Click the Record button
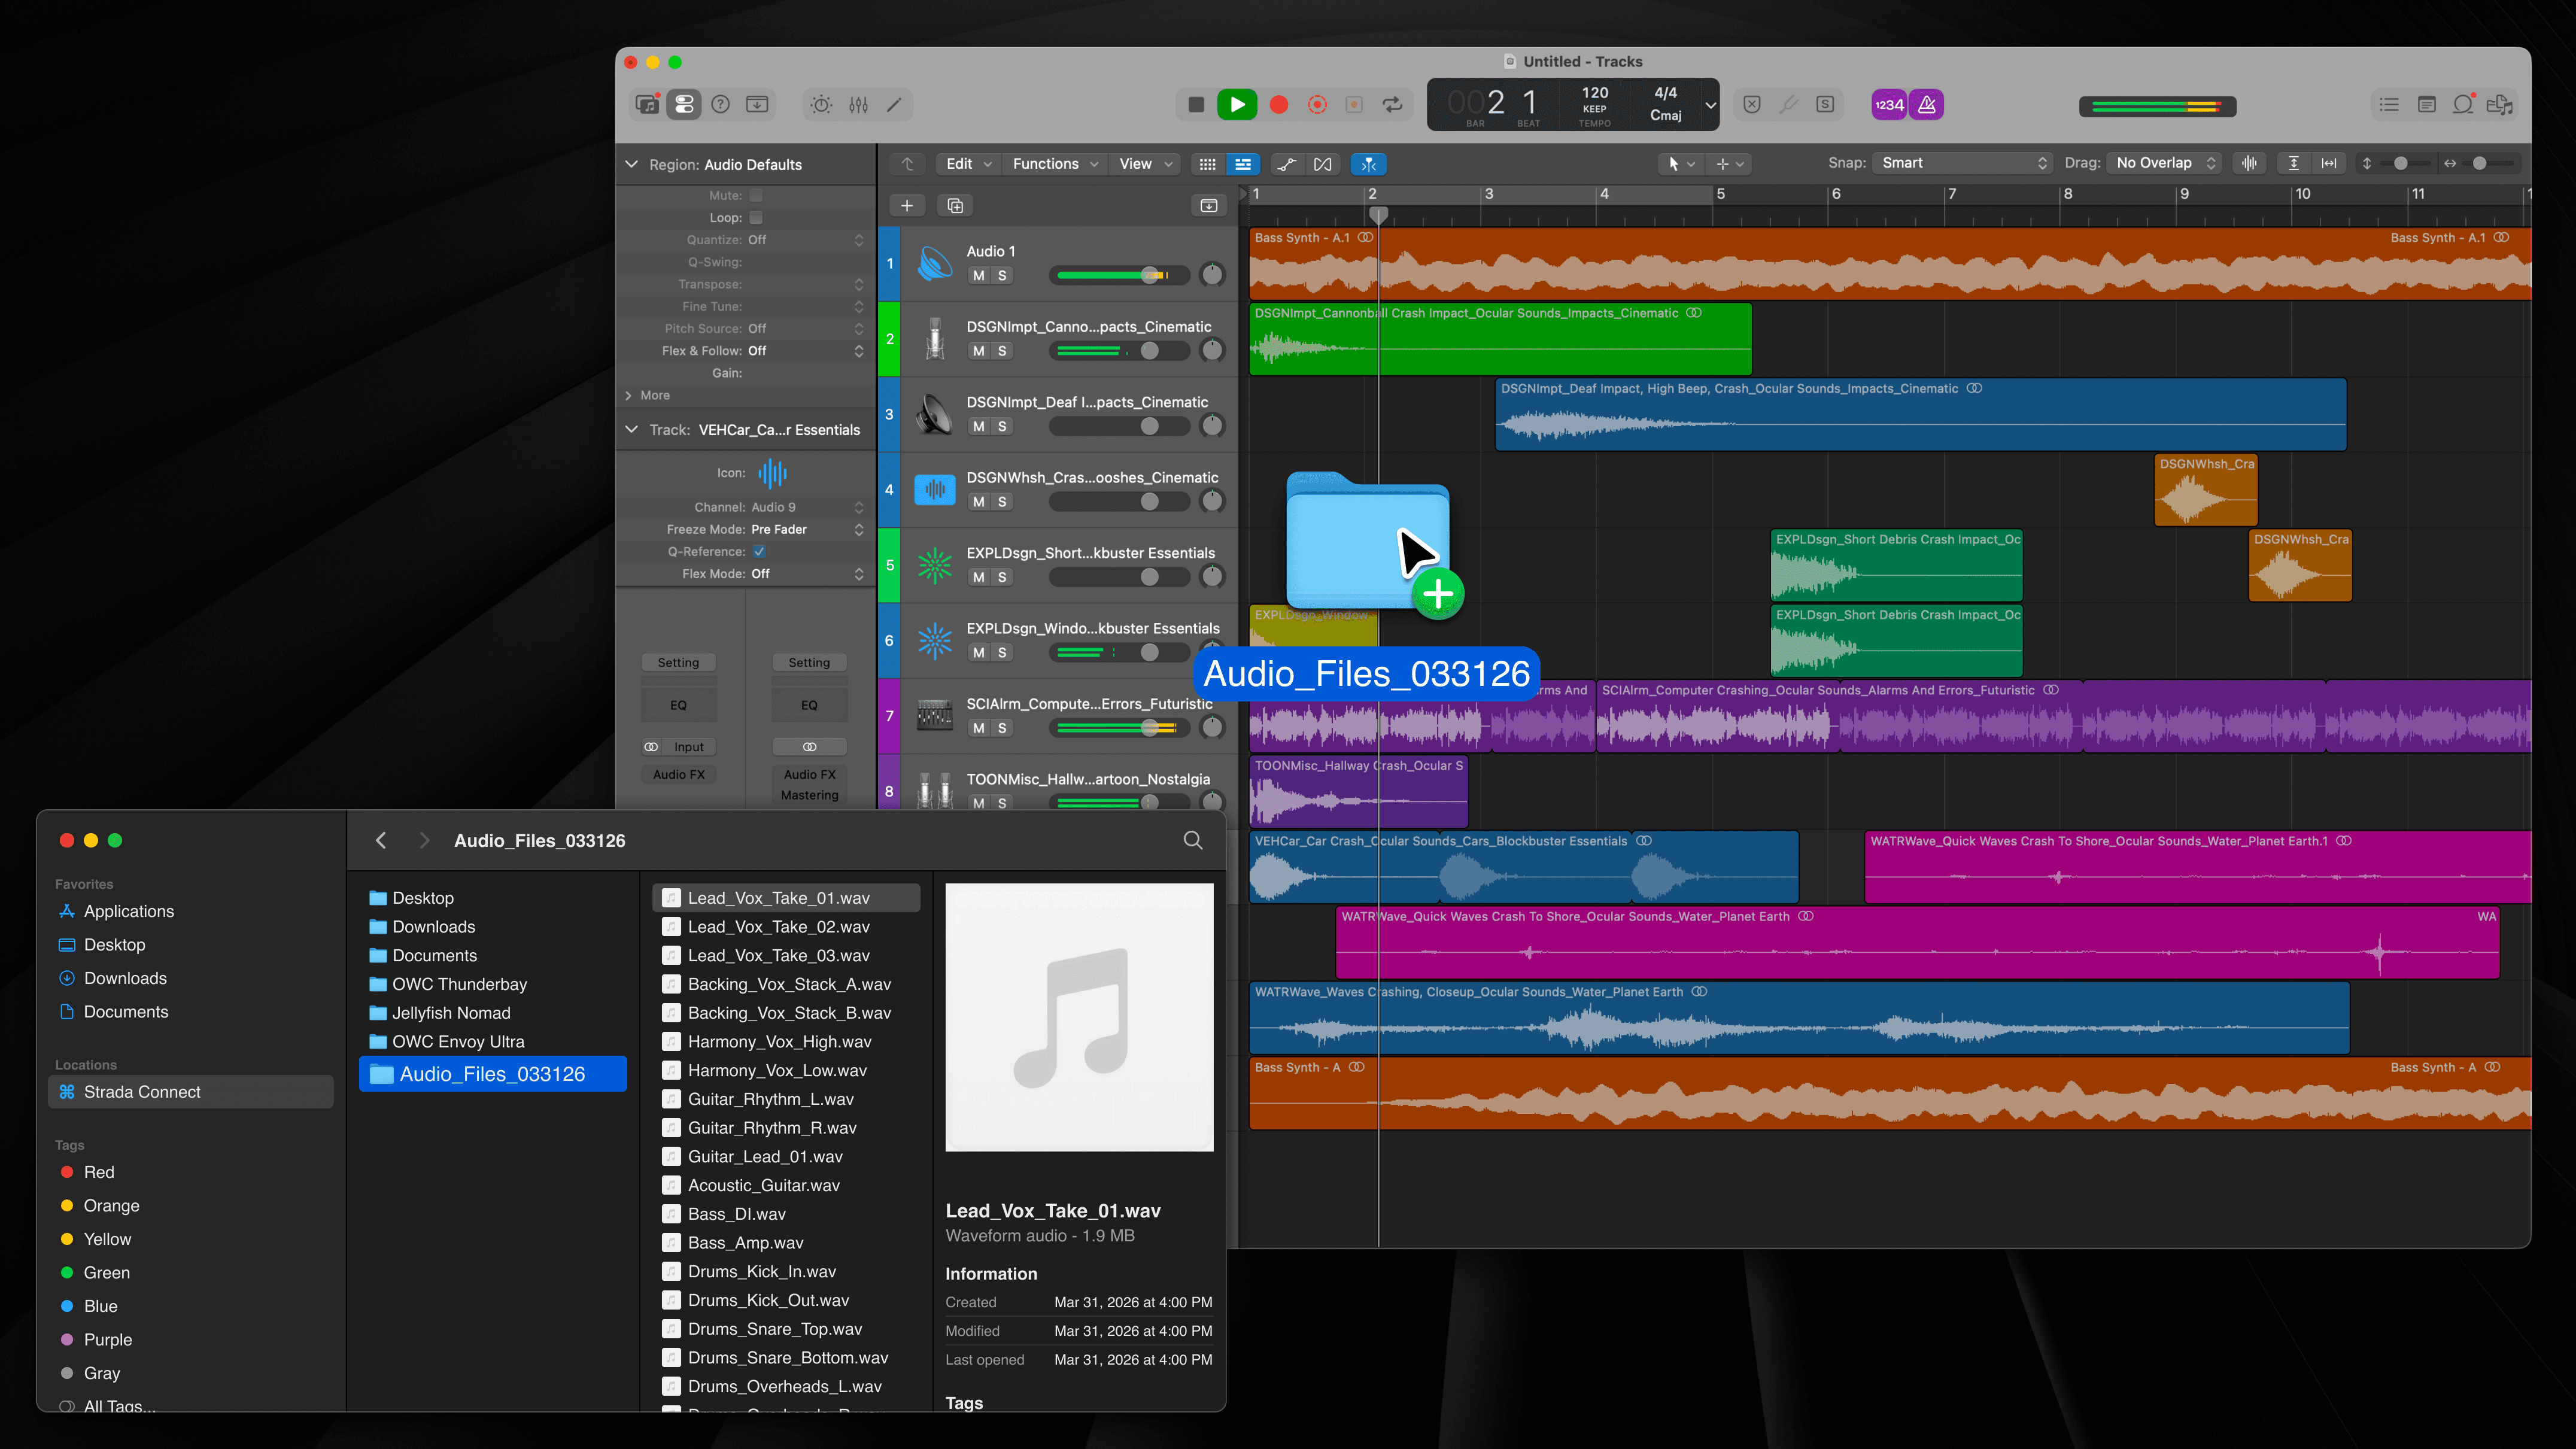This screenshot has height=1449, width=2576. 1278,105
